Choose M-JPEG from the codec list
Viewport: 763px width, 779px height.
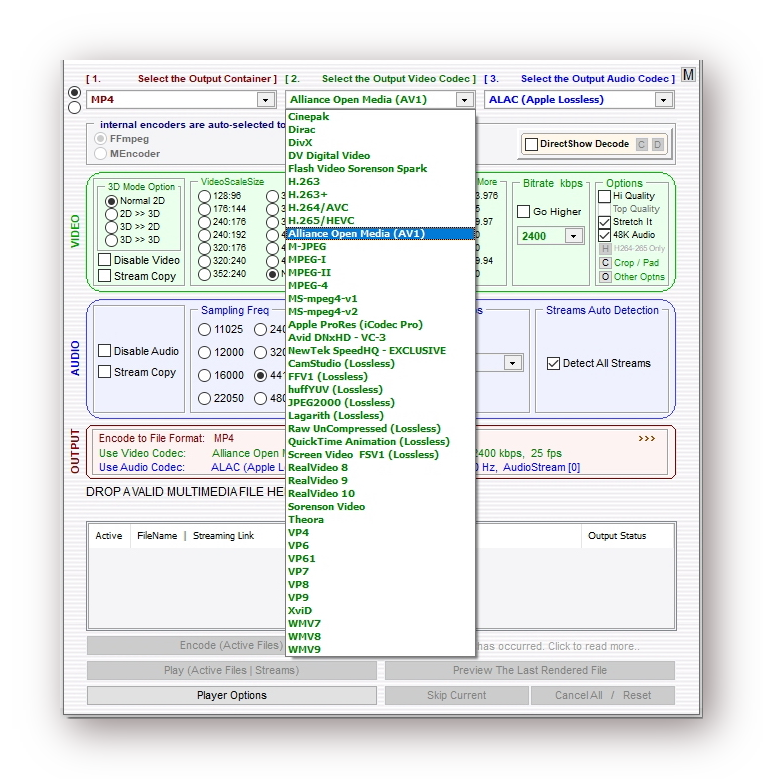pyautogui.click(x=381, y=247)
